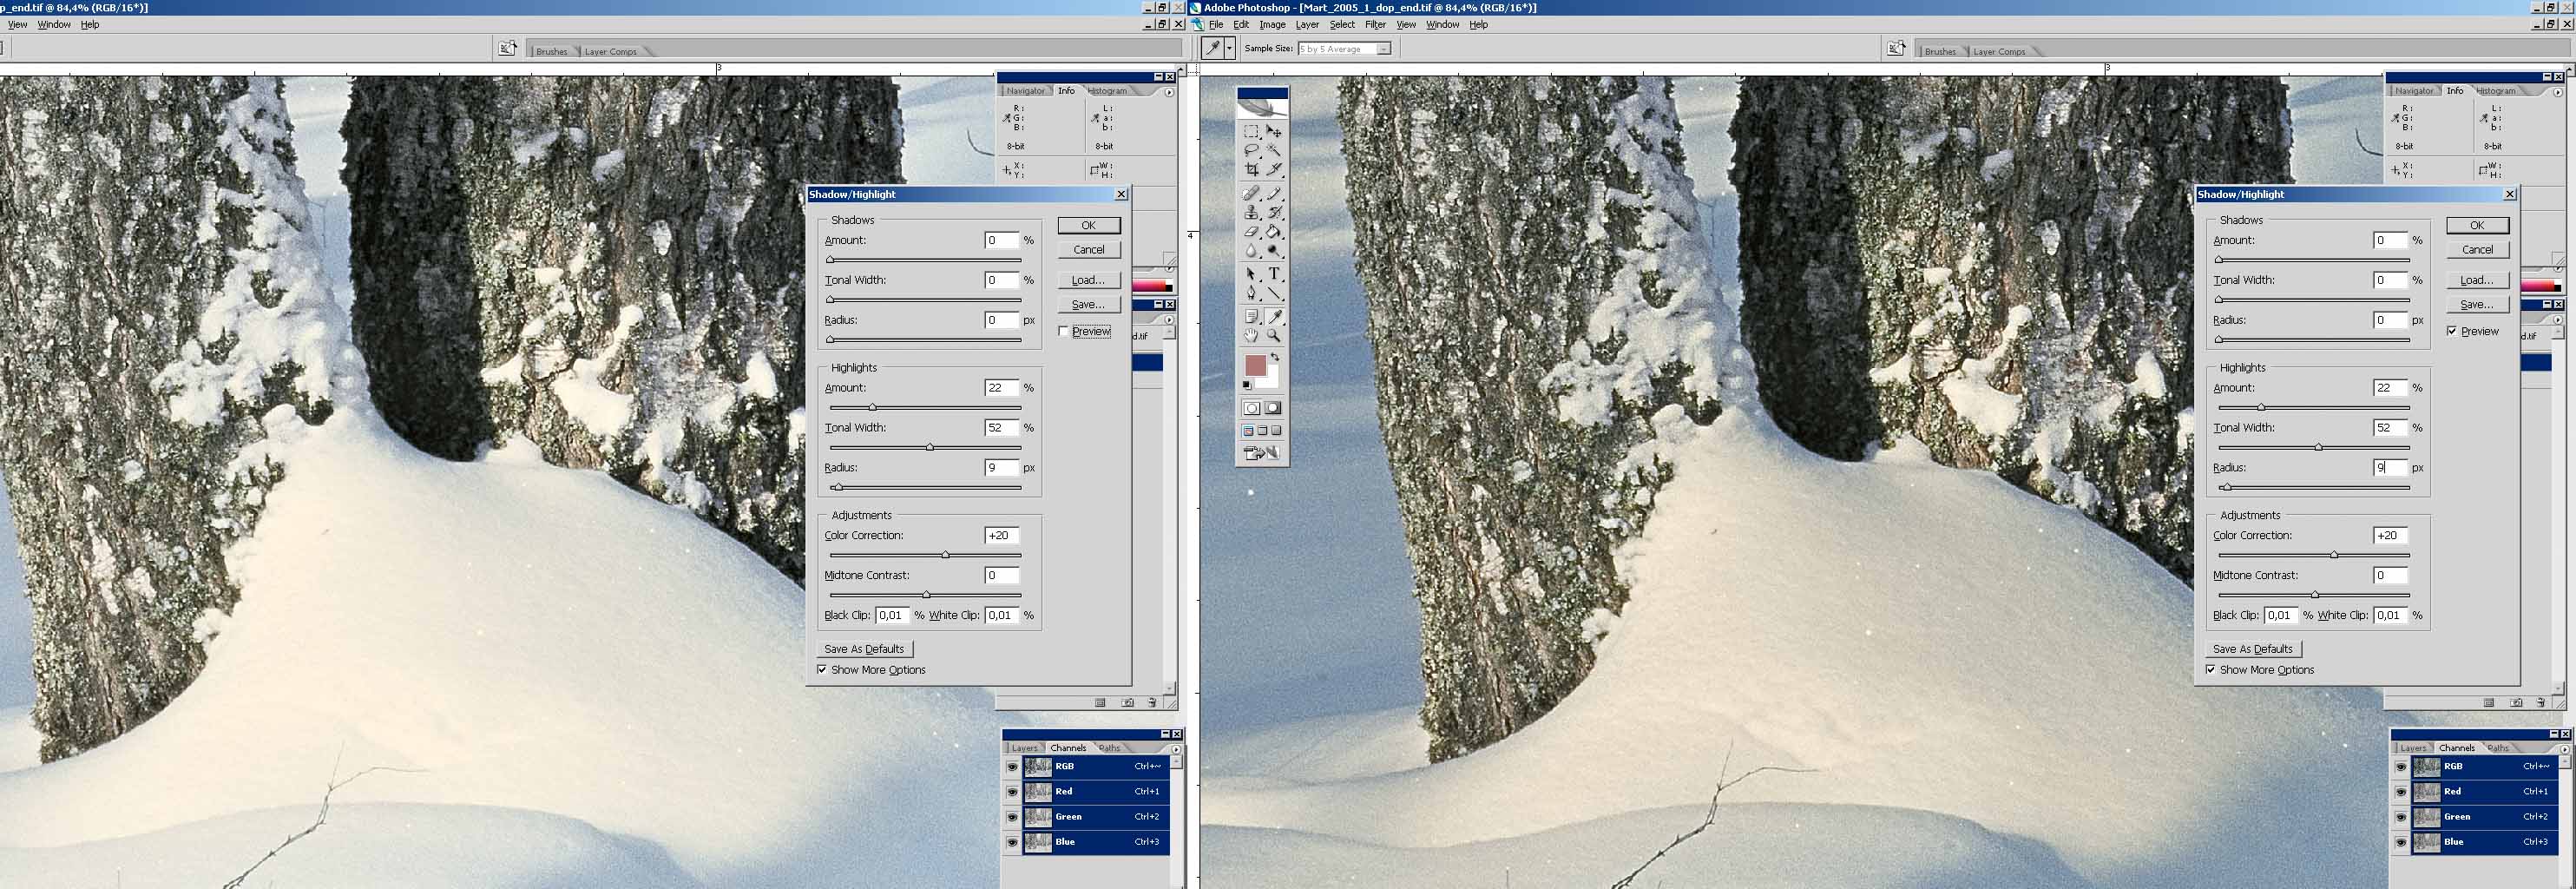This screenshot has width=2576, height=889.
Task: Open the Sample Size dropdown
Action: 1345,49
